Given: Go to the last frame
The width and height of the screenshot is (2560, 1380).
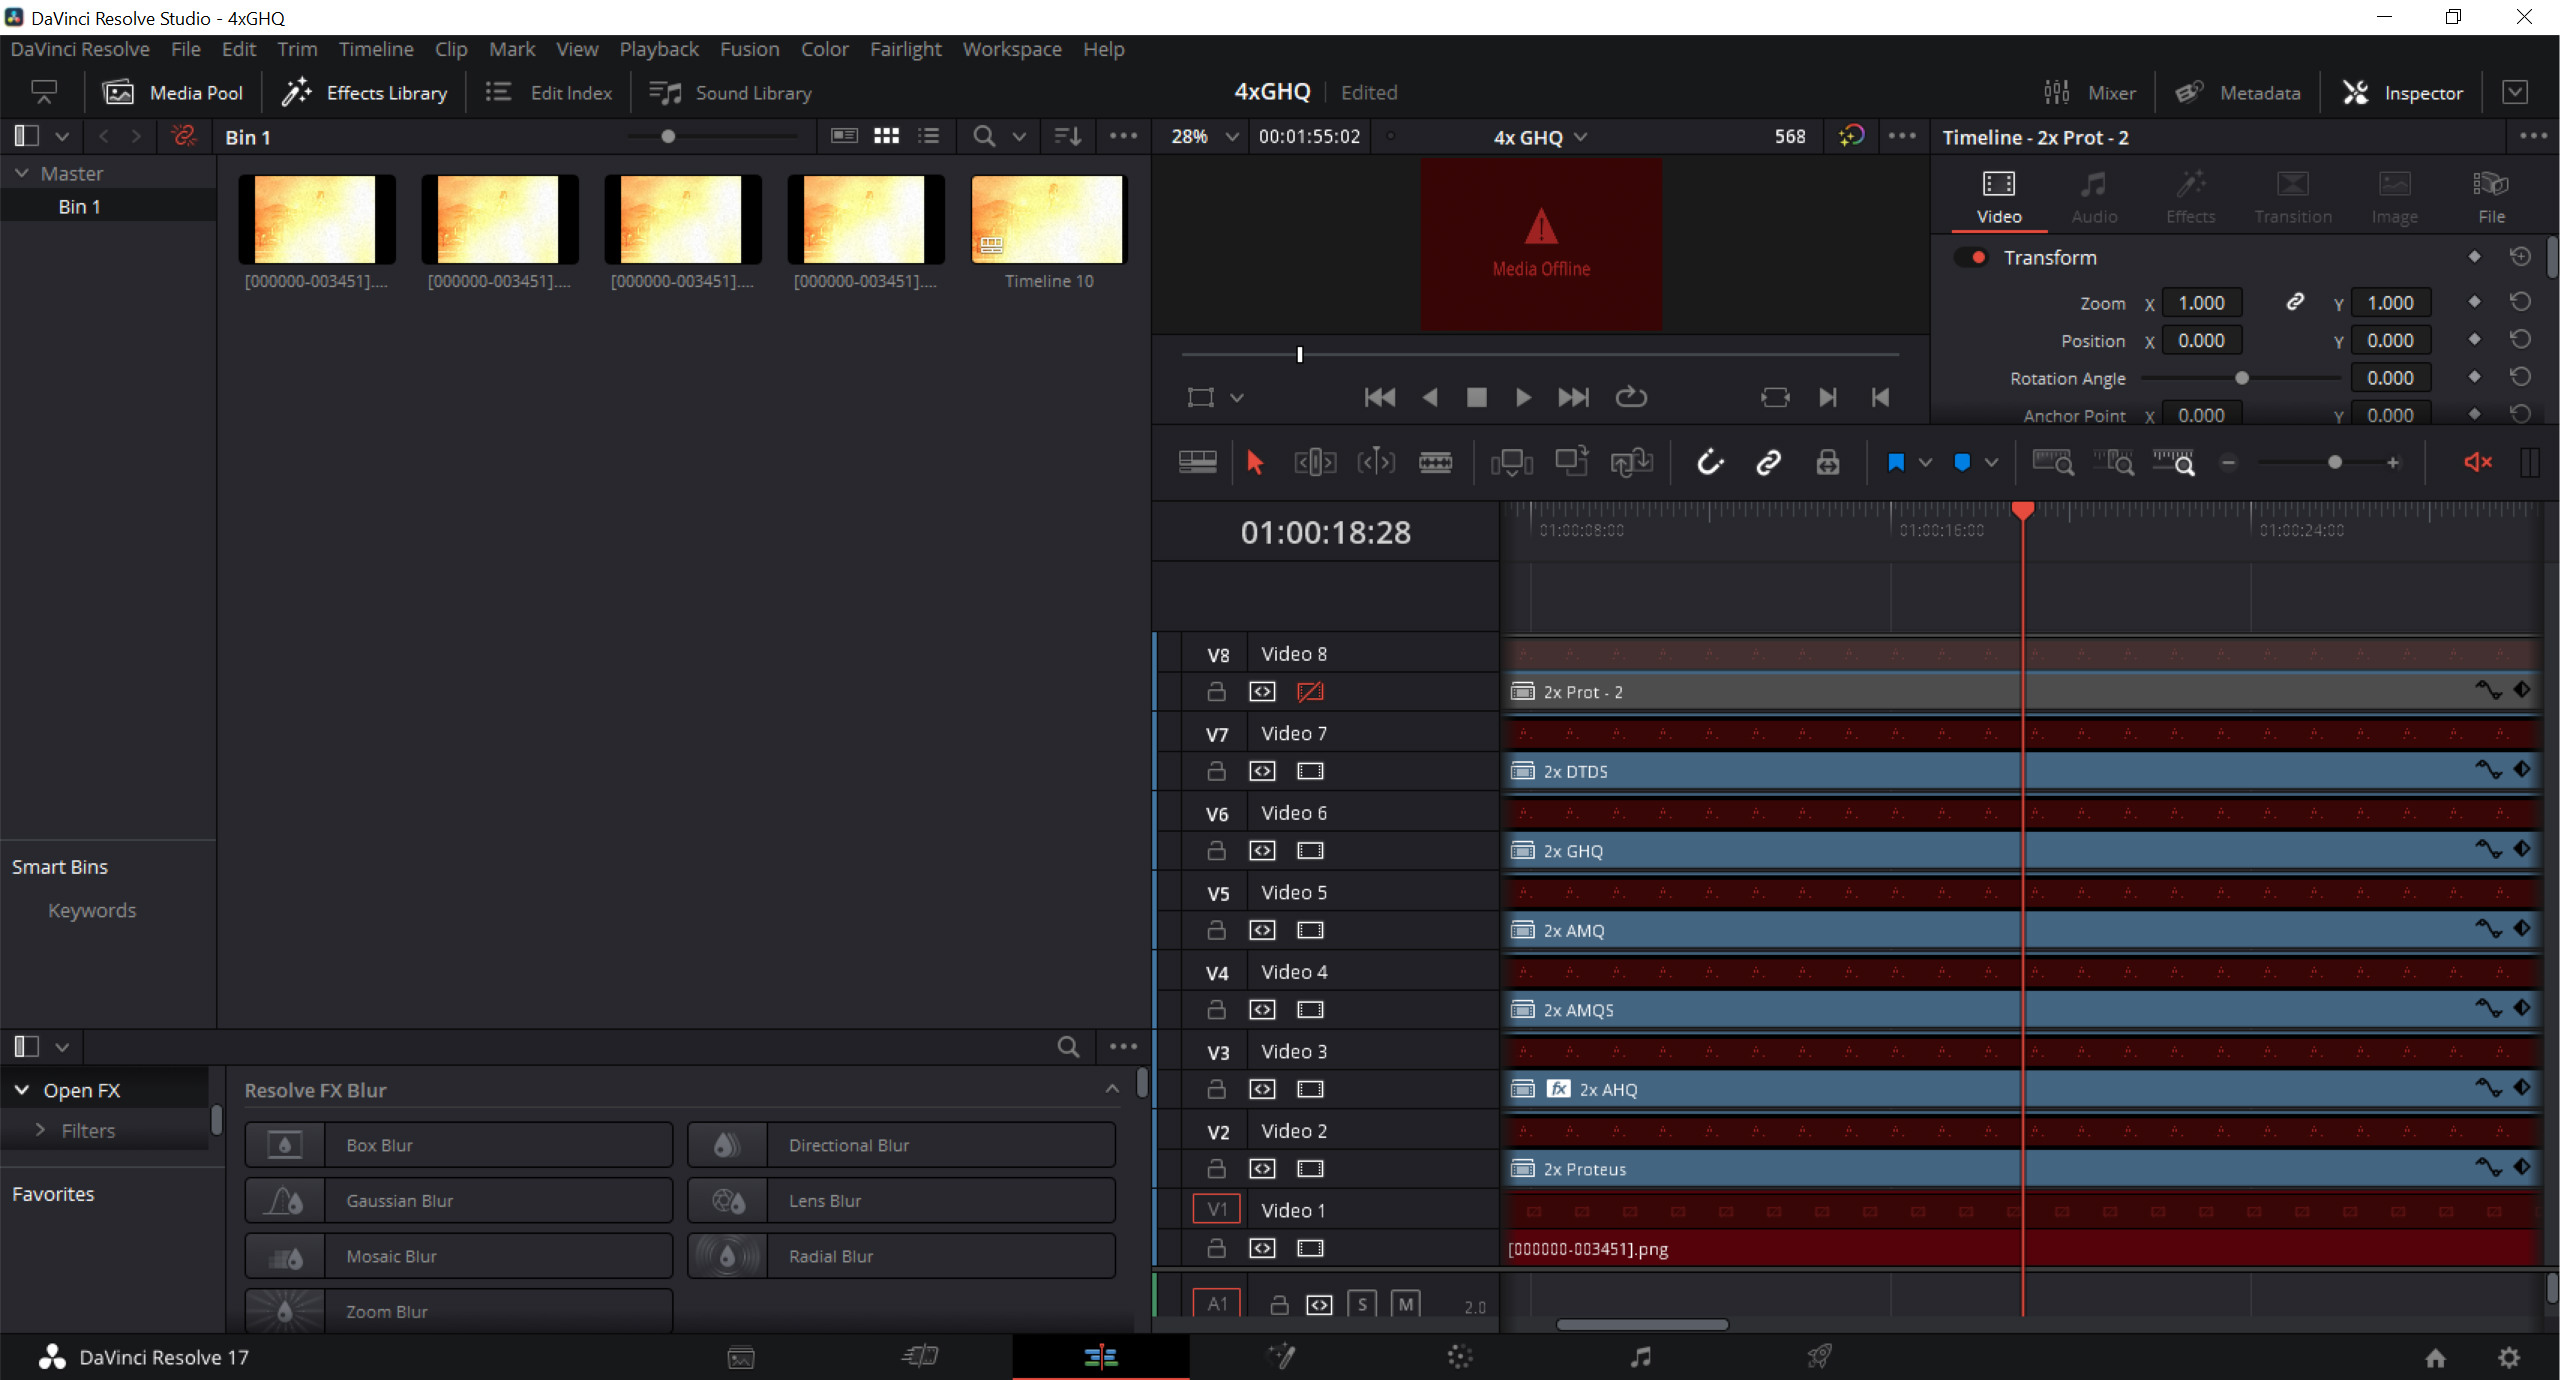Looking at the screenshot, I should (1573, 397).
